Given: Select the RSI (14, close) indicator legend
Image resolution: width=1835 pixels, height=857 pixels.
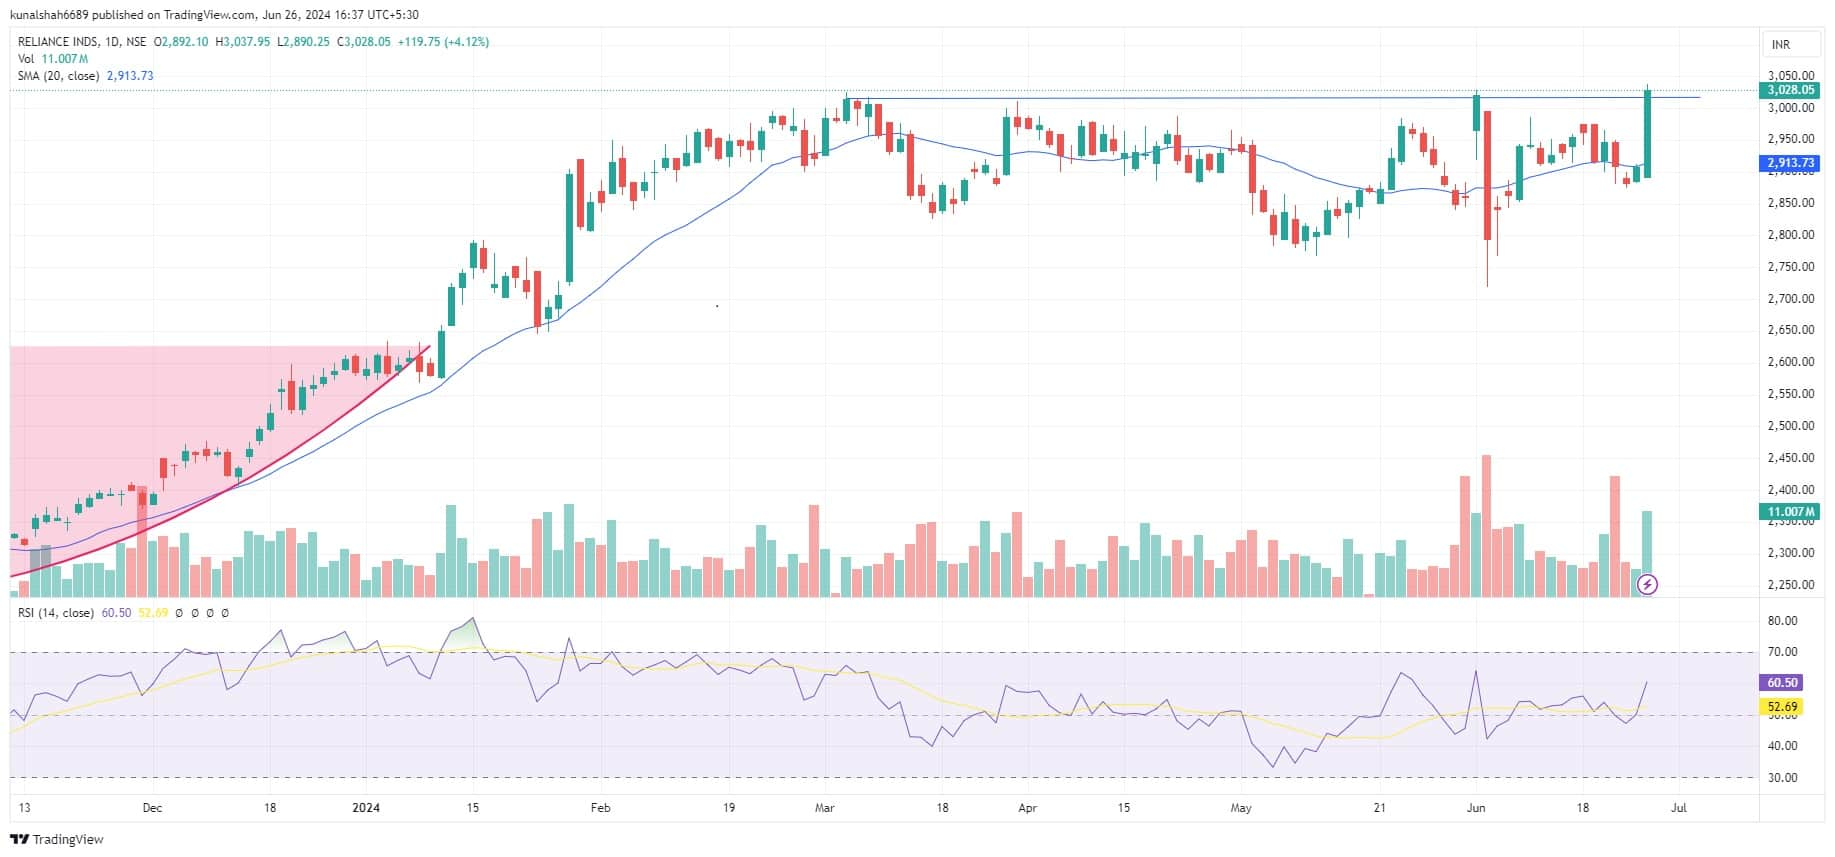Looking at the screenshot, I should tap(56, 613).
